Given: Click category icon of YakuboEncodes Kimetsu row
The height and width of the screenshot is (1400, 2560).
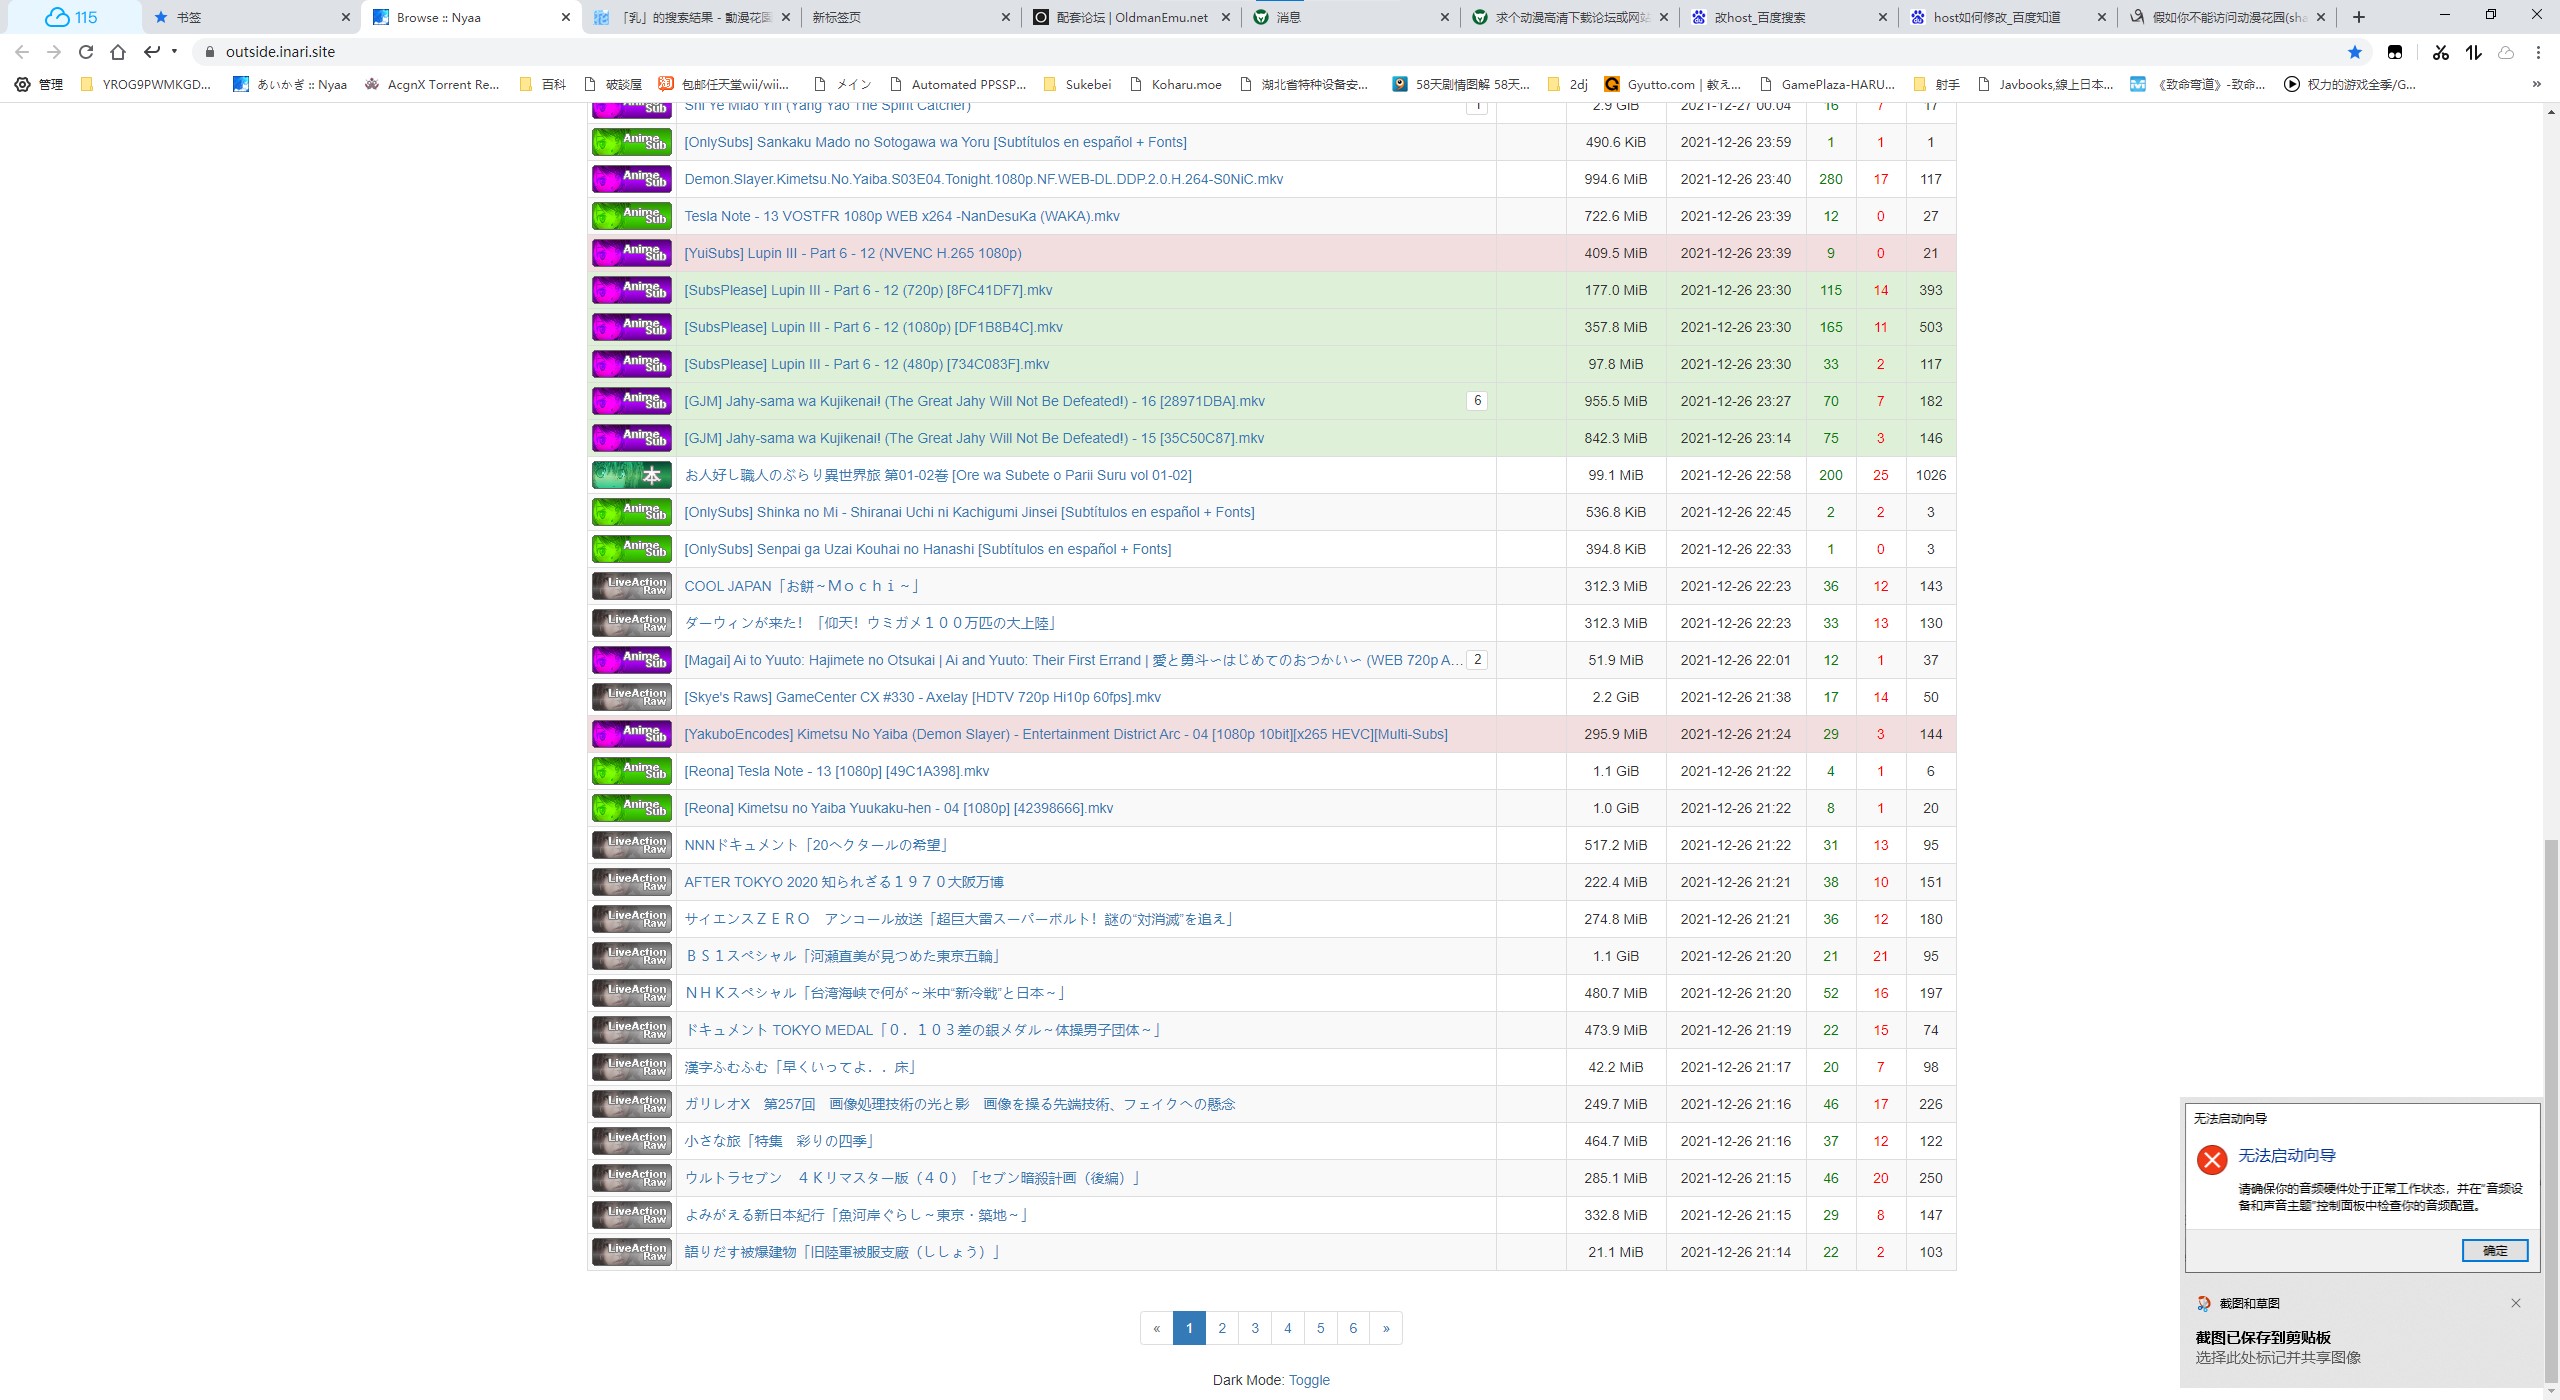Looking at the screenshot, I should coord(632,734).
